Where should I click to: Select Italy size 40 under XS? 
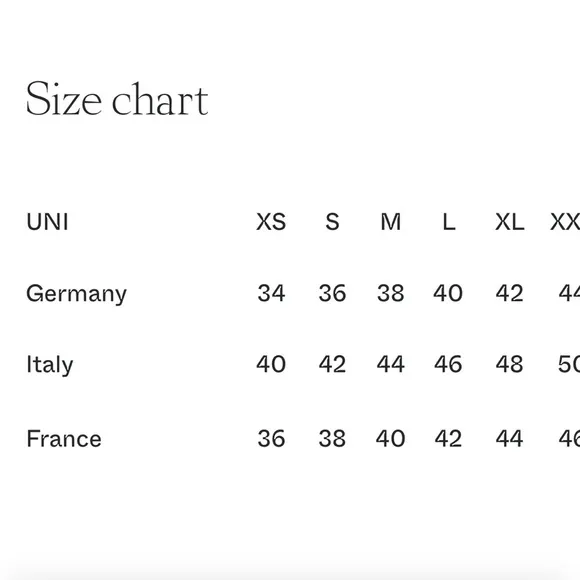(x=271, y=364)
